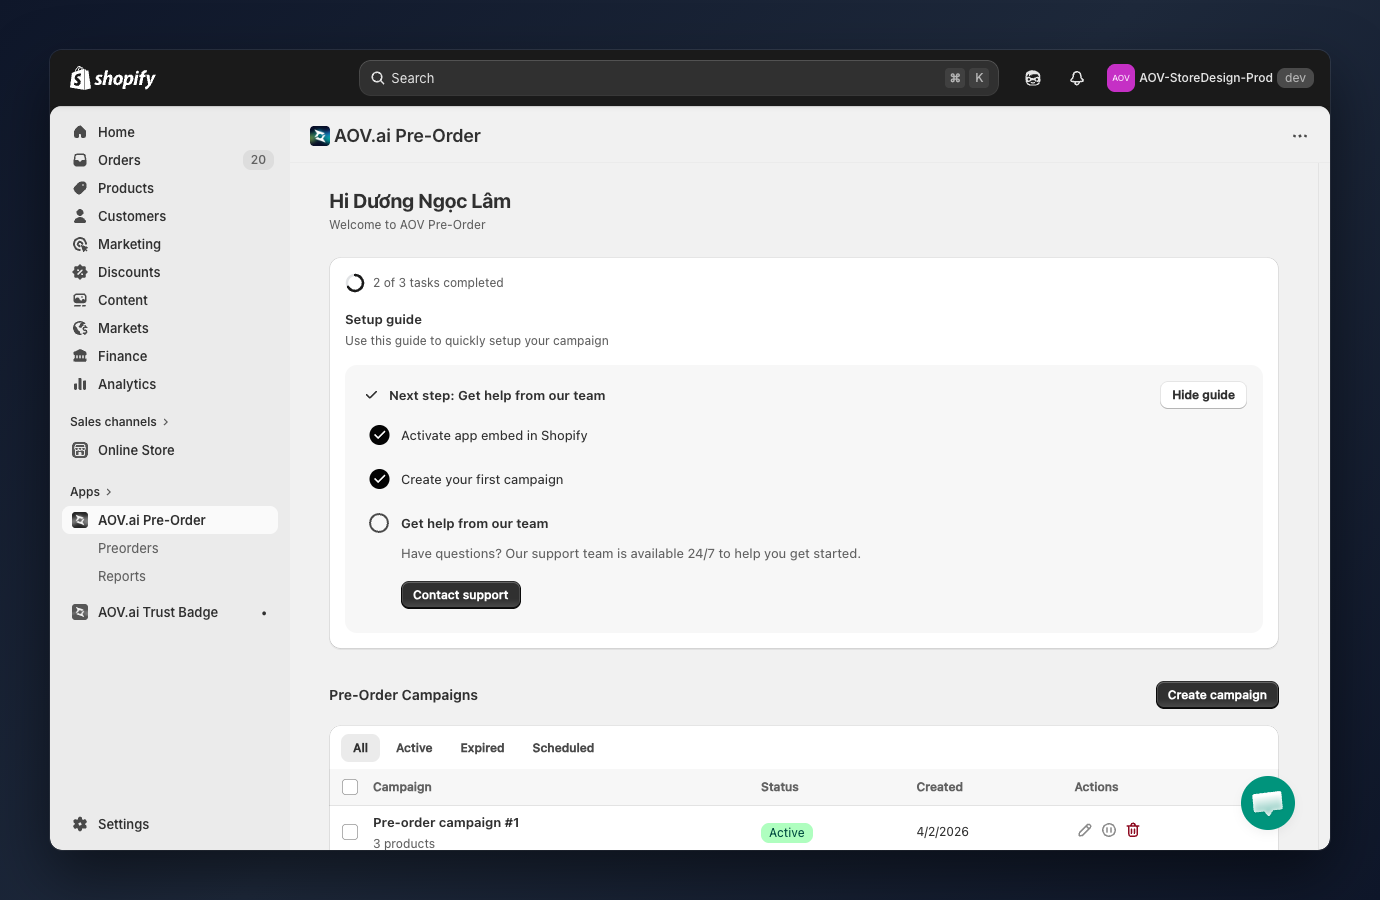Screen dimensions: 1380x900
Task: Click the Status column header
Action: point(780,787)
